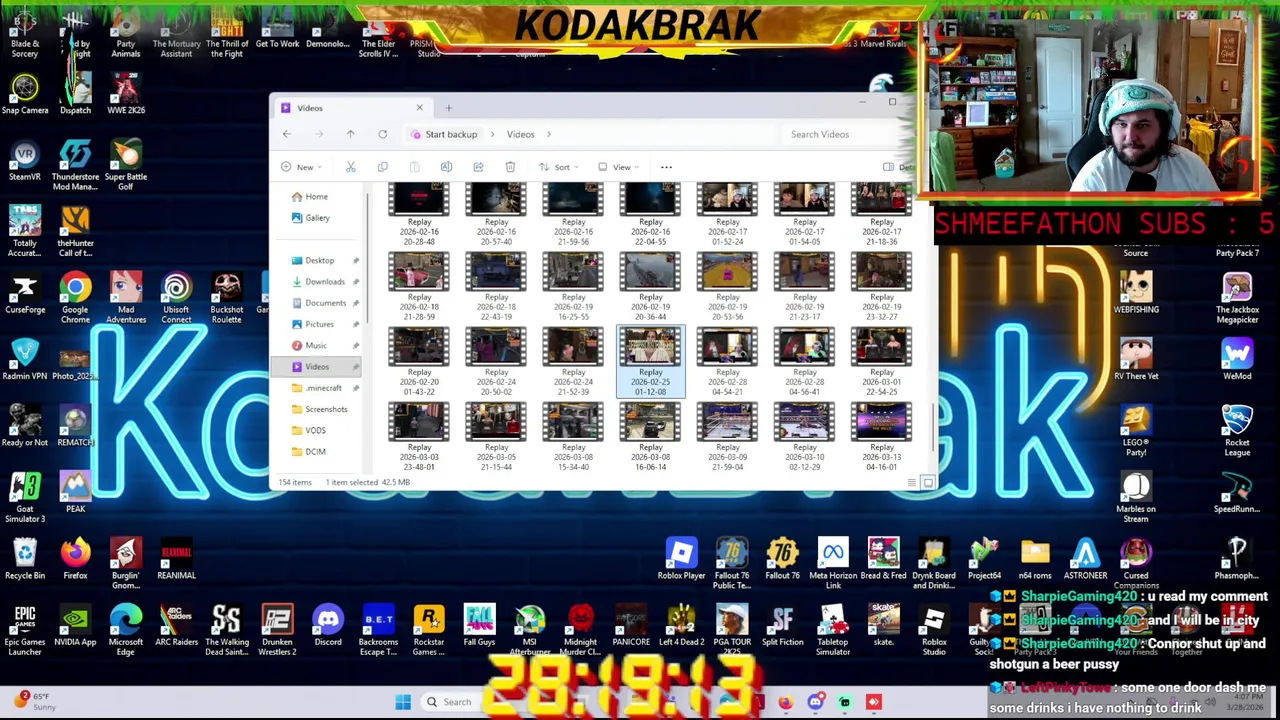Click the Start backup button
The width and height of the screenshot is (1280, 720).
pos(445,134)
